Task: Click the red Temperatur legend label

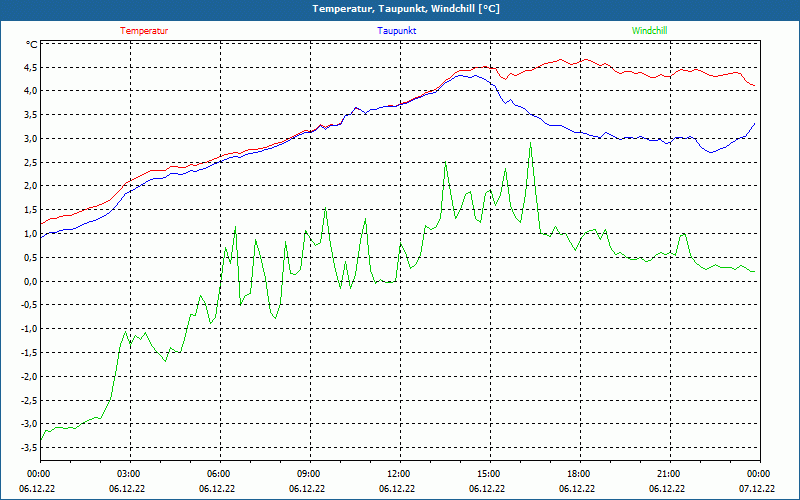Action: (x=144, y=31)
